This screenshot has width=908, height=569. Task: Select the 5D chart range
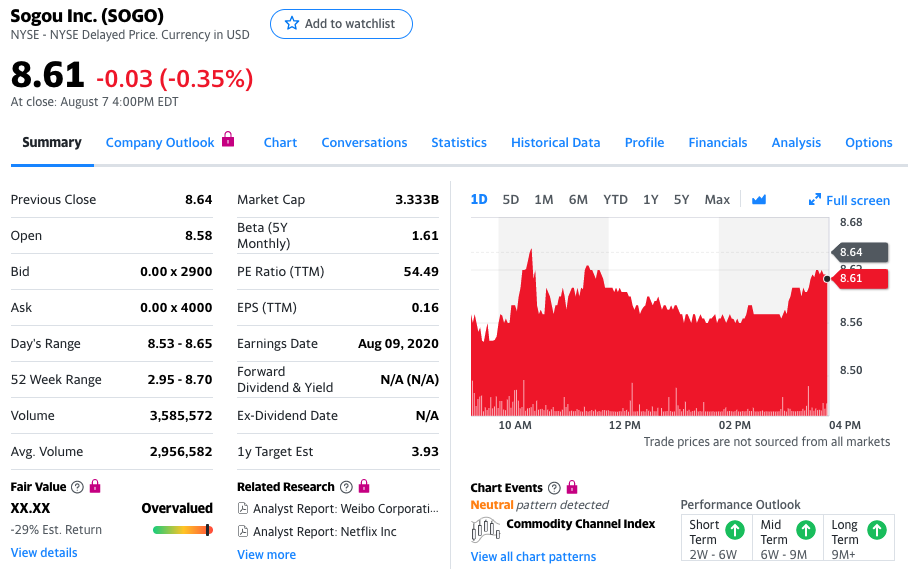point(511,200)
